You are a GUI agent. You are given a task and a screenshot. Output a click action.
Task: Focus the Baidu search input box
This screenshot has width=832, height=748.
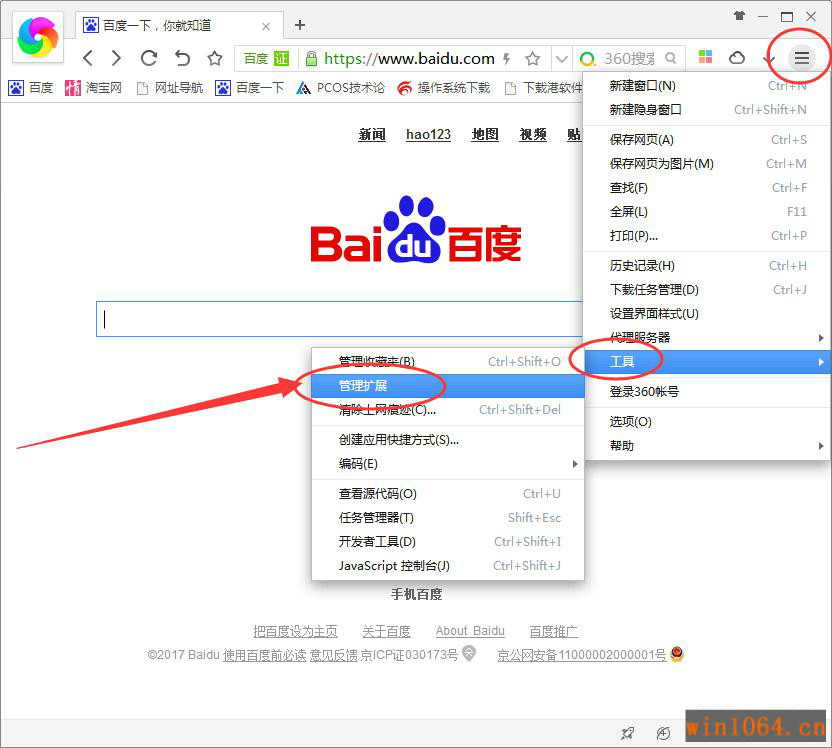[340, 319]
